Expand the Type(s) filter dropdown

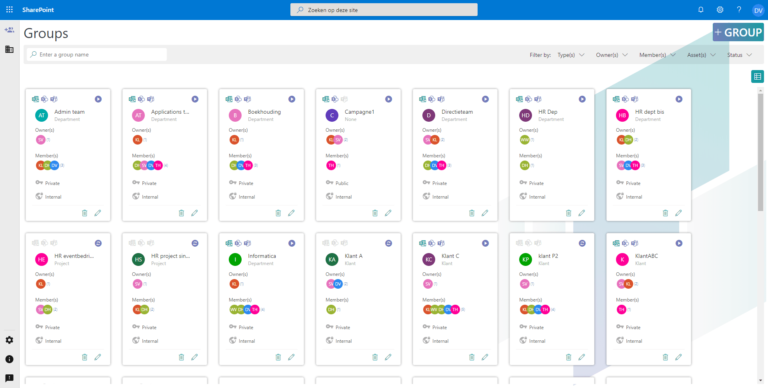click(x=571, y=55)
